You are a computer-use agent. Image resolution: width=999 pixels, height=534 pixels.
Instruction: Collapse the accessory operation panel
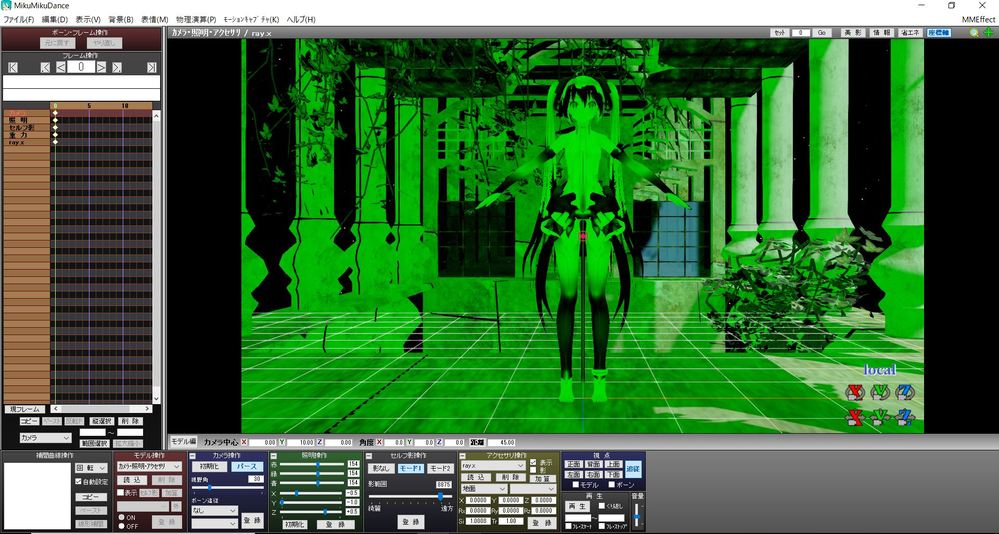[x=463, y=456]
